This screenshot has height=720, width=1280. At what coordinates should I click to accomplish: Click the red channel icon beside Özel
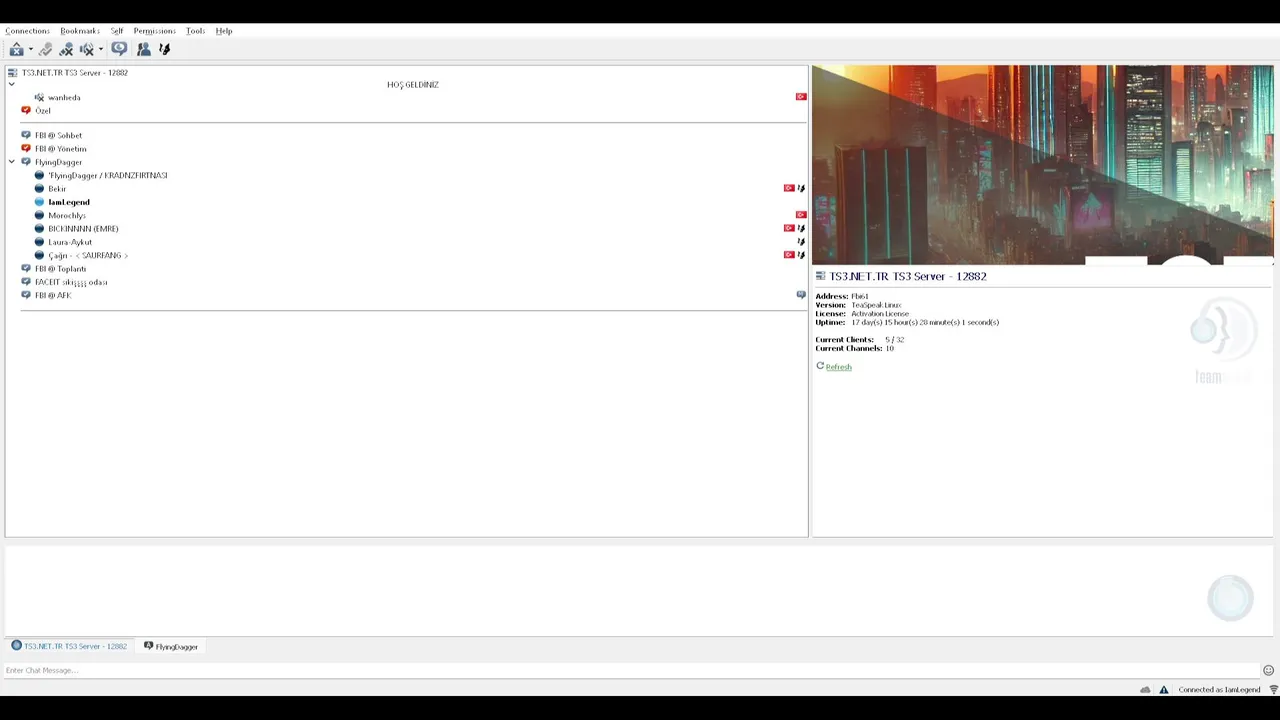pos(26,111)
